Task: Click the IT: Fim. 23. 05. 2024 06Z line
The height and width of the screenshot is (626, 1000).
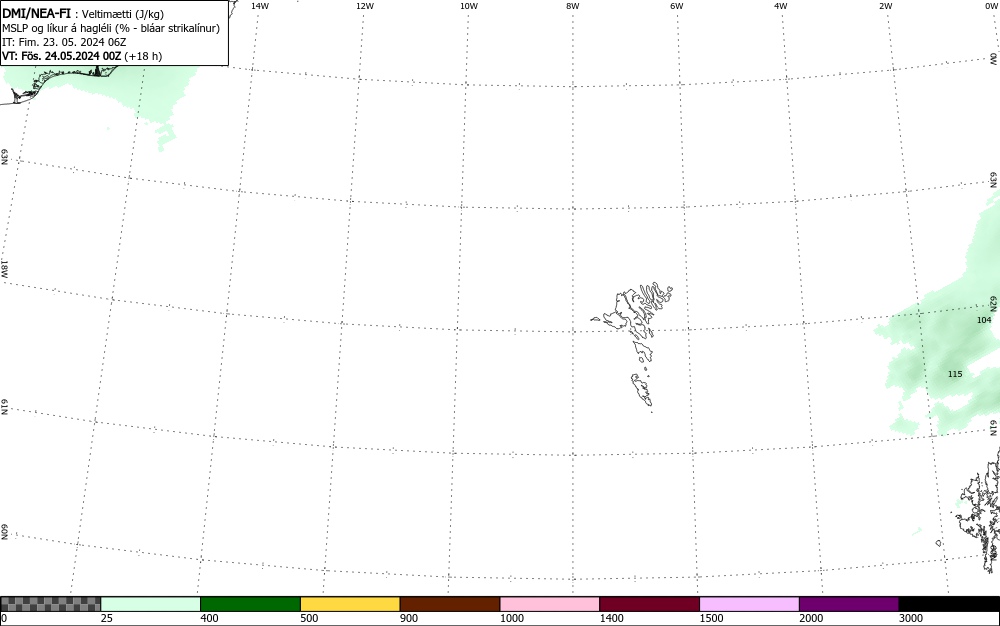Action: pyautogui.click(x=64, y=42)
